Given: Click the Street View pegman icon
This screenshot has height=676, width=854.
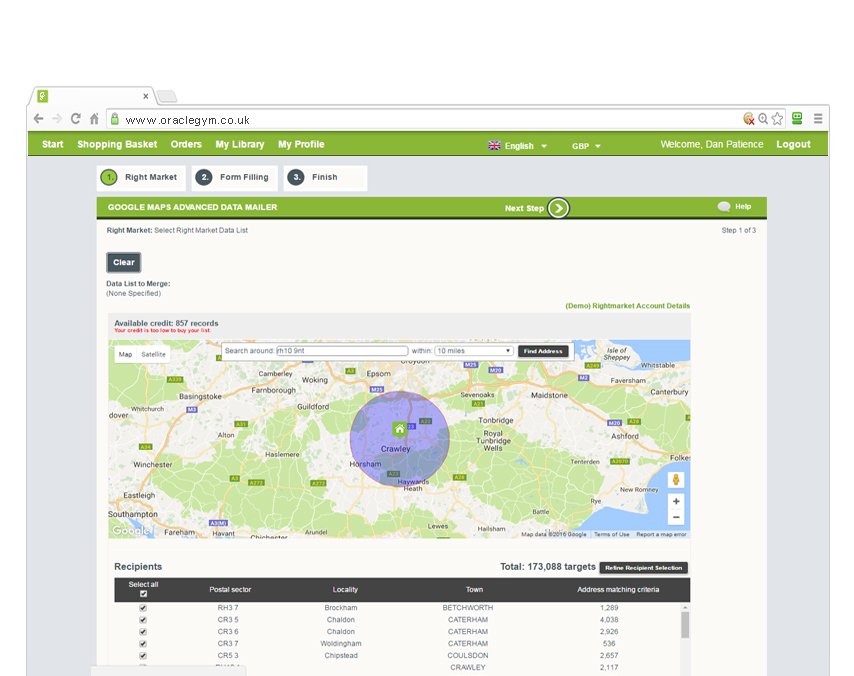Looking at the screenshot, I should (x=676, y=480).
